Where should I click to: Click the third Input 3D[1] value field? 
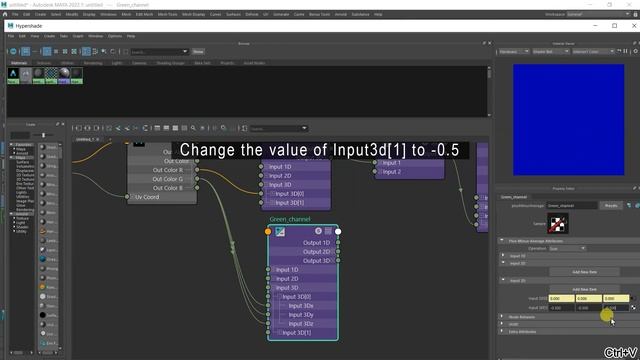point(616,308)
